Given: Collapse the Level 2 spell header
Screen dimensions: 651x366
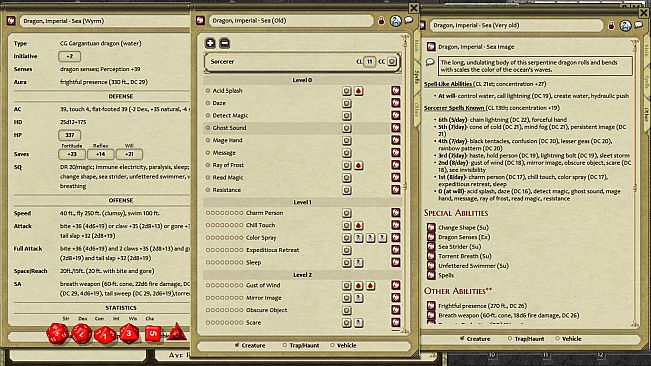Looking at the screenshot, I should pos(302,275).
